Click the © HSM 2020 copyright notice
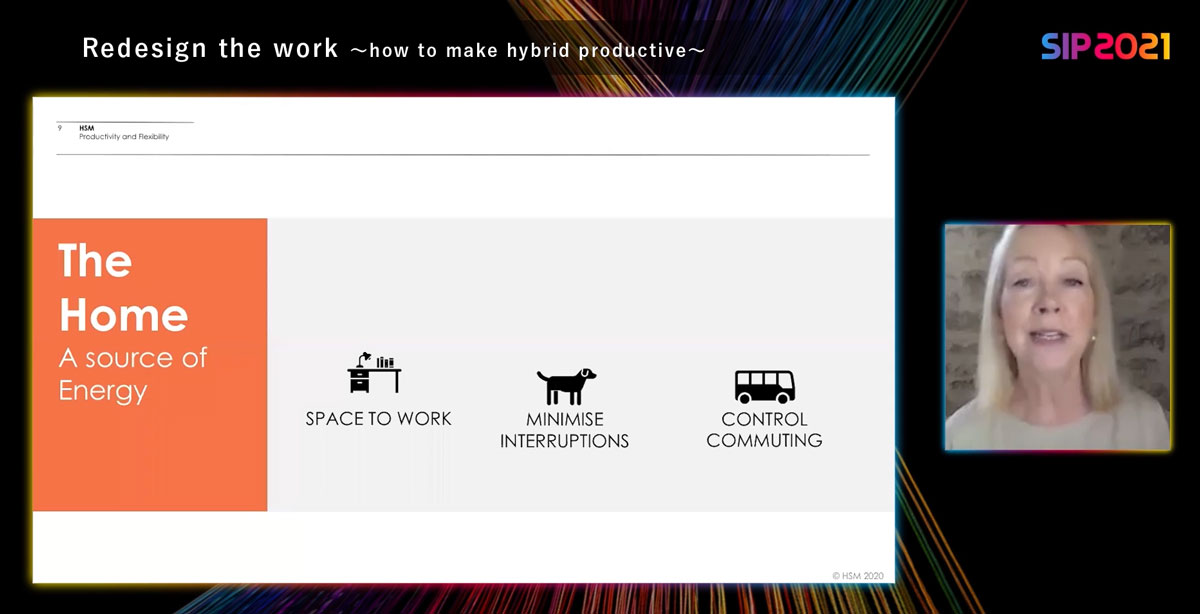 pyautogui.click(x=859, y=575)
